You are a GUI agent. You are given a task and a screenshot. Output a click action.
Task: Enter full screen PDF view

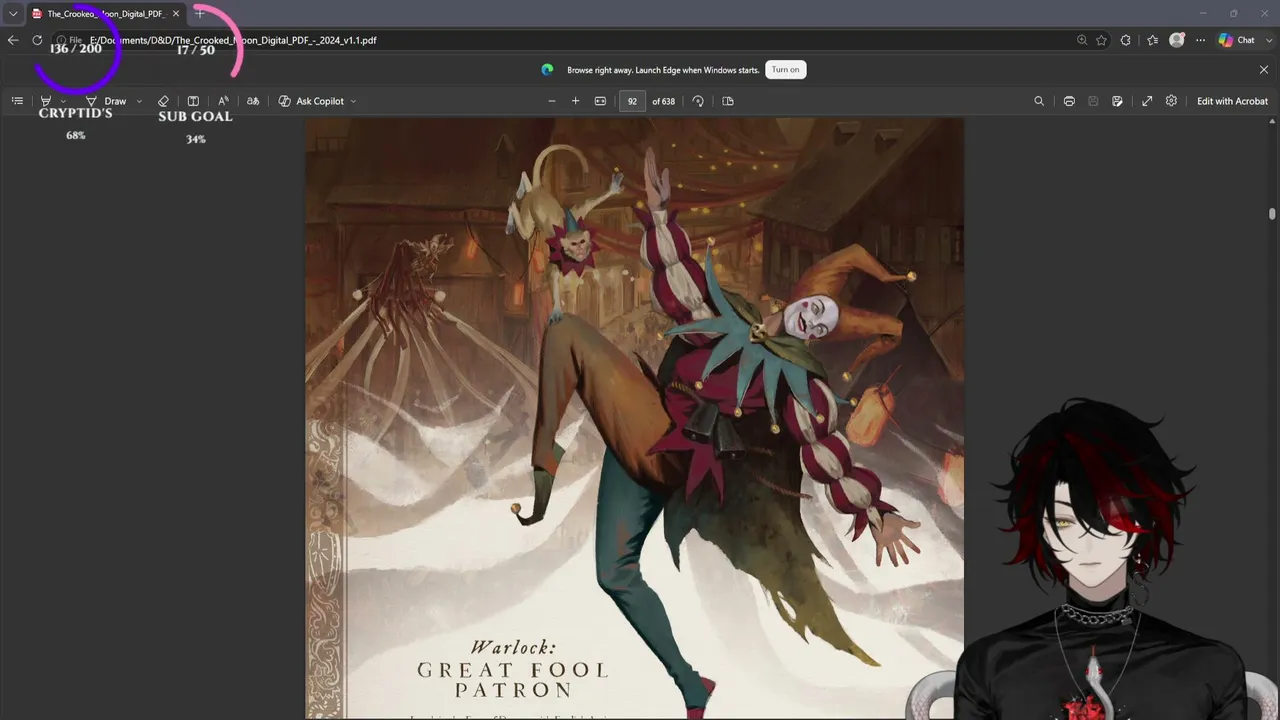coord(1147,101)
